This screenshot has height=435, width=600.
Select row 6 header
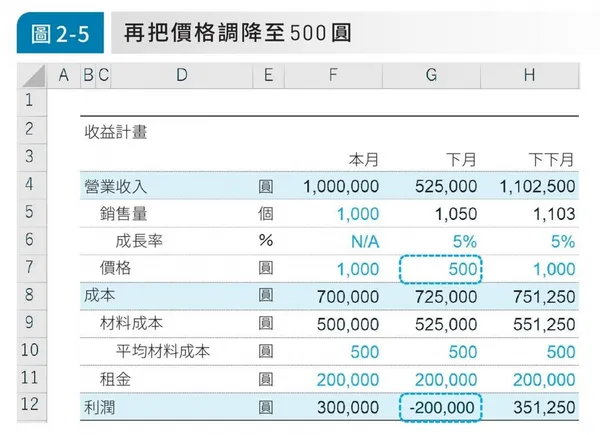(x=32, y=241)
